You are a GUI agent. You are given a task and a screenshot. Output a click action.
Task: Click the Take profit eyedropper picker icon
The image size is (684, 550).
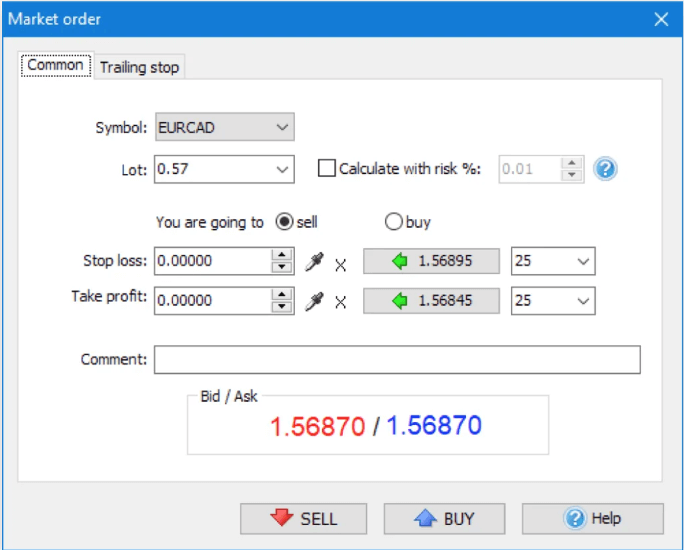pyautogui.click(x=315, y=301)
